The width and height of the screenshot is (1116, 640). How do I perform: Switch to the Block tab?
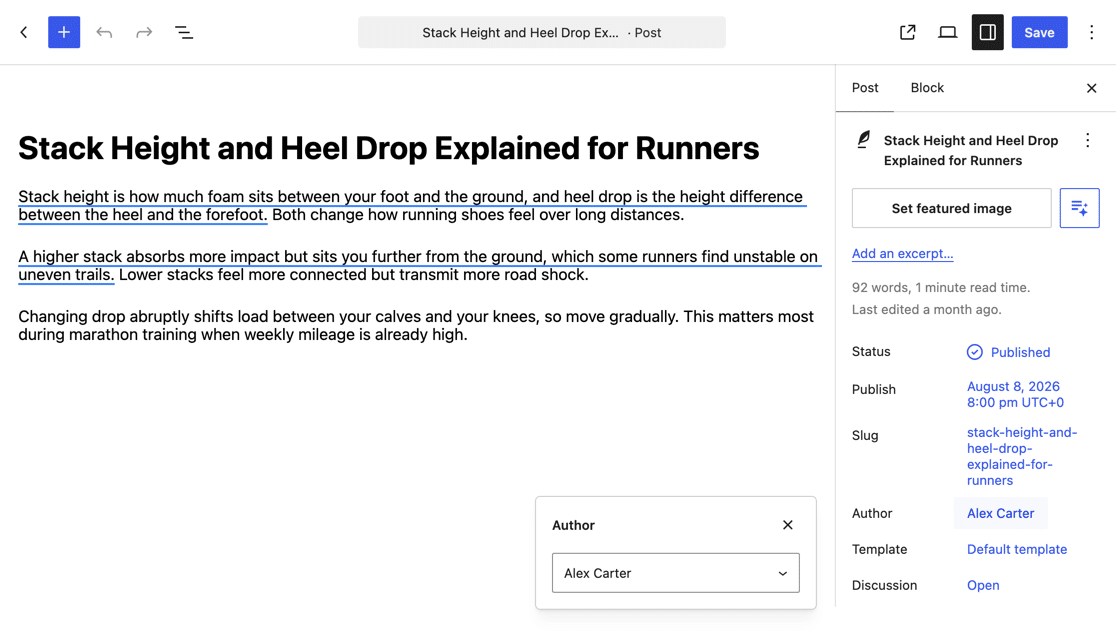click(x=927, y=88)
